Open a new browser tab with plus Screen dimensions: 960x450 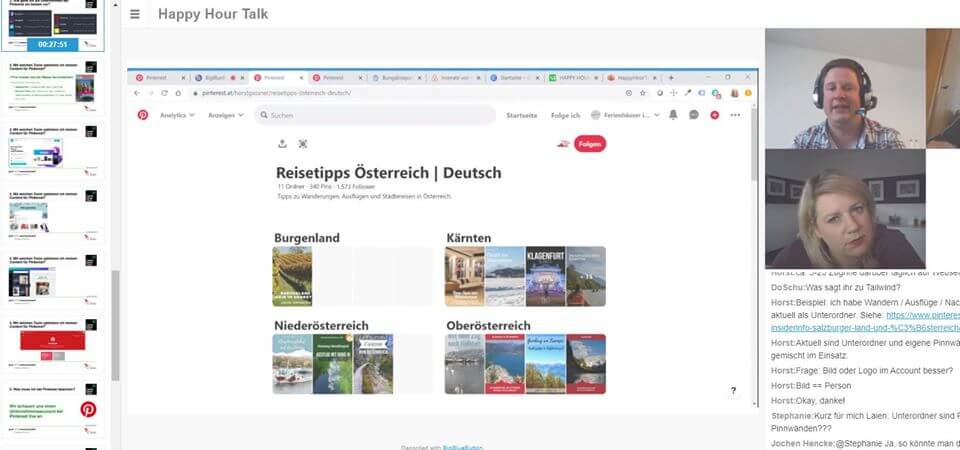[x=670, y=78]
